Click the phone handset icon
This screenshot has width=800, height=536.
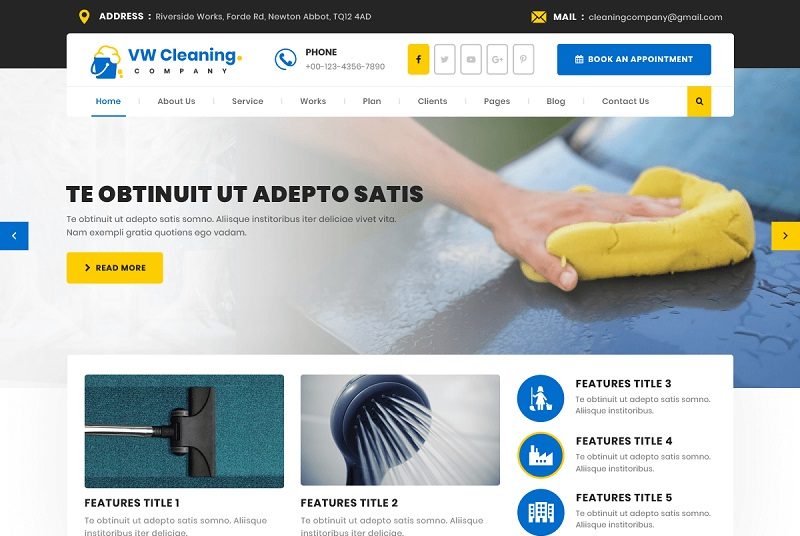coord(285,59)
